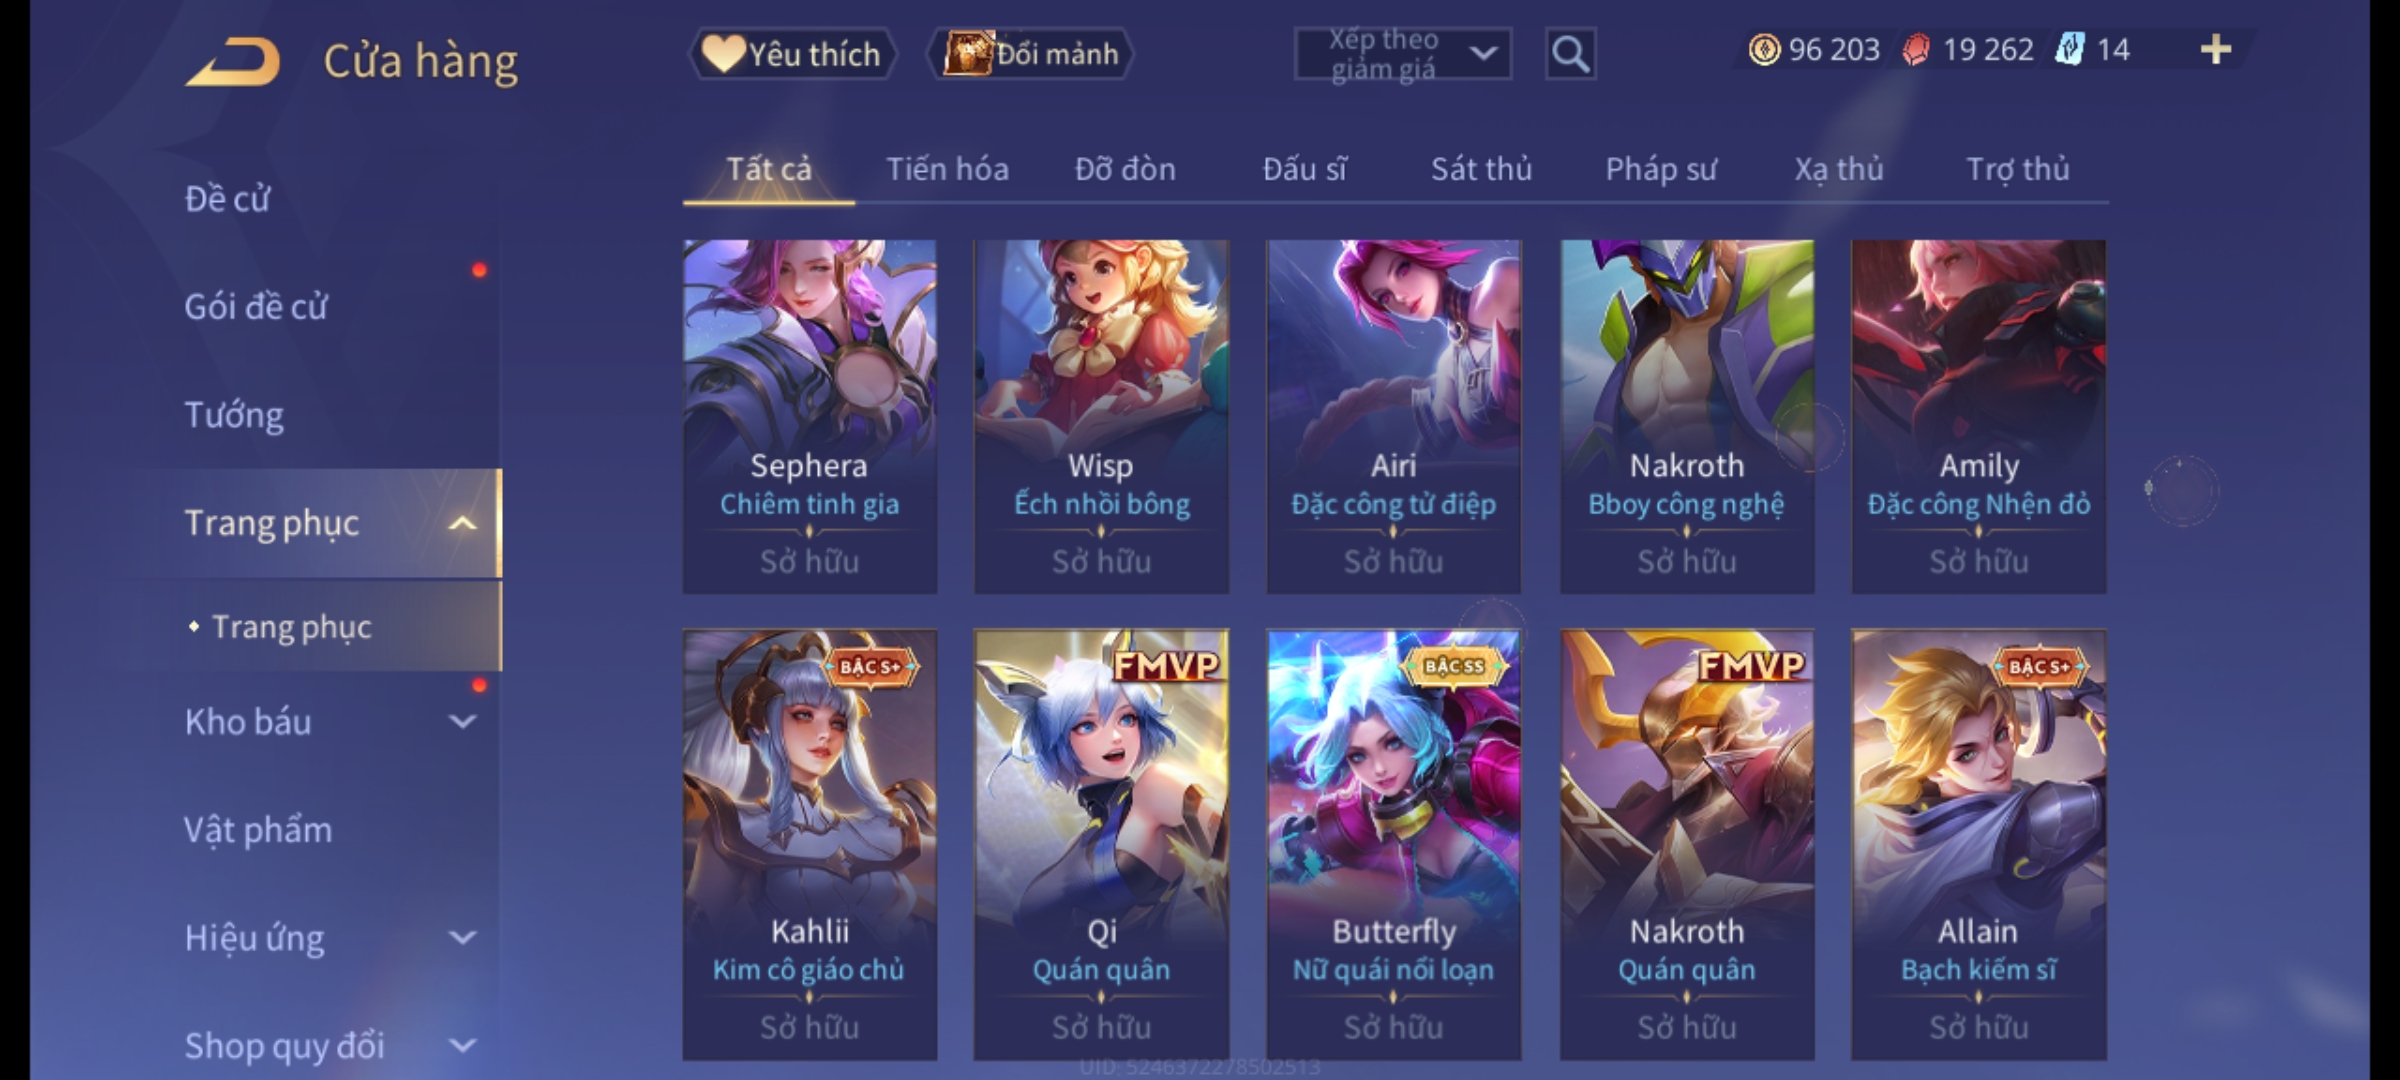Tap the red ruby currency icon
2400x1080 pixels.
click(x=1916, y=49)
